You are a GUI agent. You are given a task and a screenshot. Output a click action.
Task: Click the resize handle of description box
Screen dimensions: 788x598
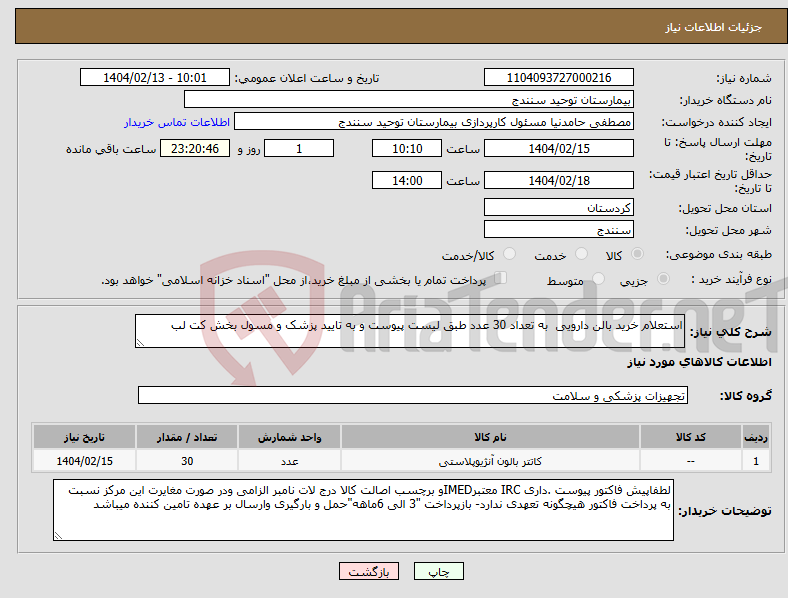[x=140, y=343]
